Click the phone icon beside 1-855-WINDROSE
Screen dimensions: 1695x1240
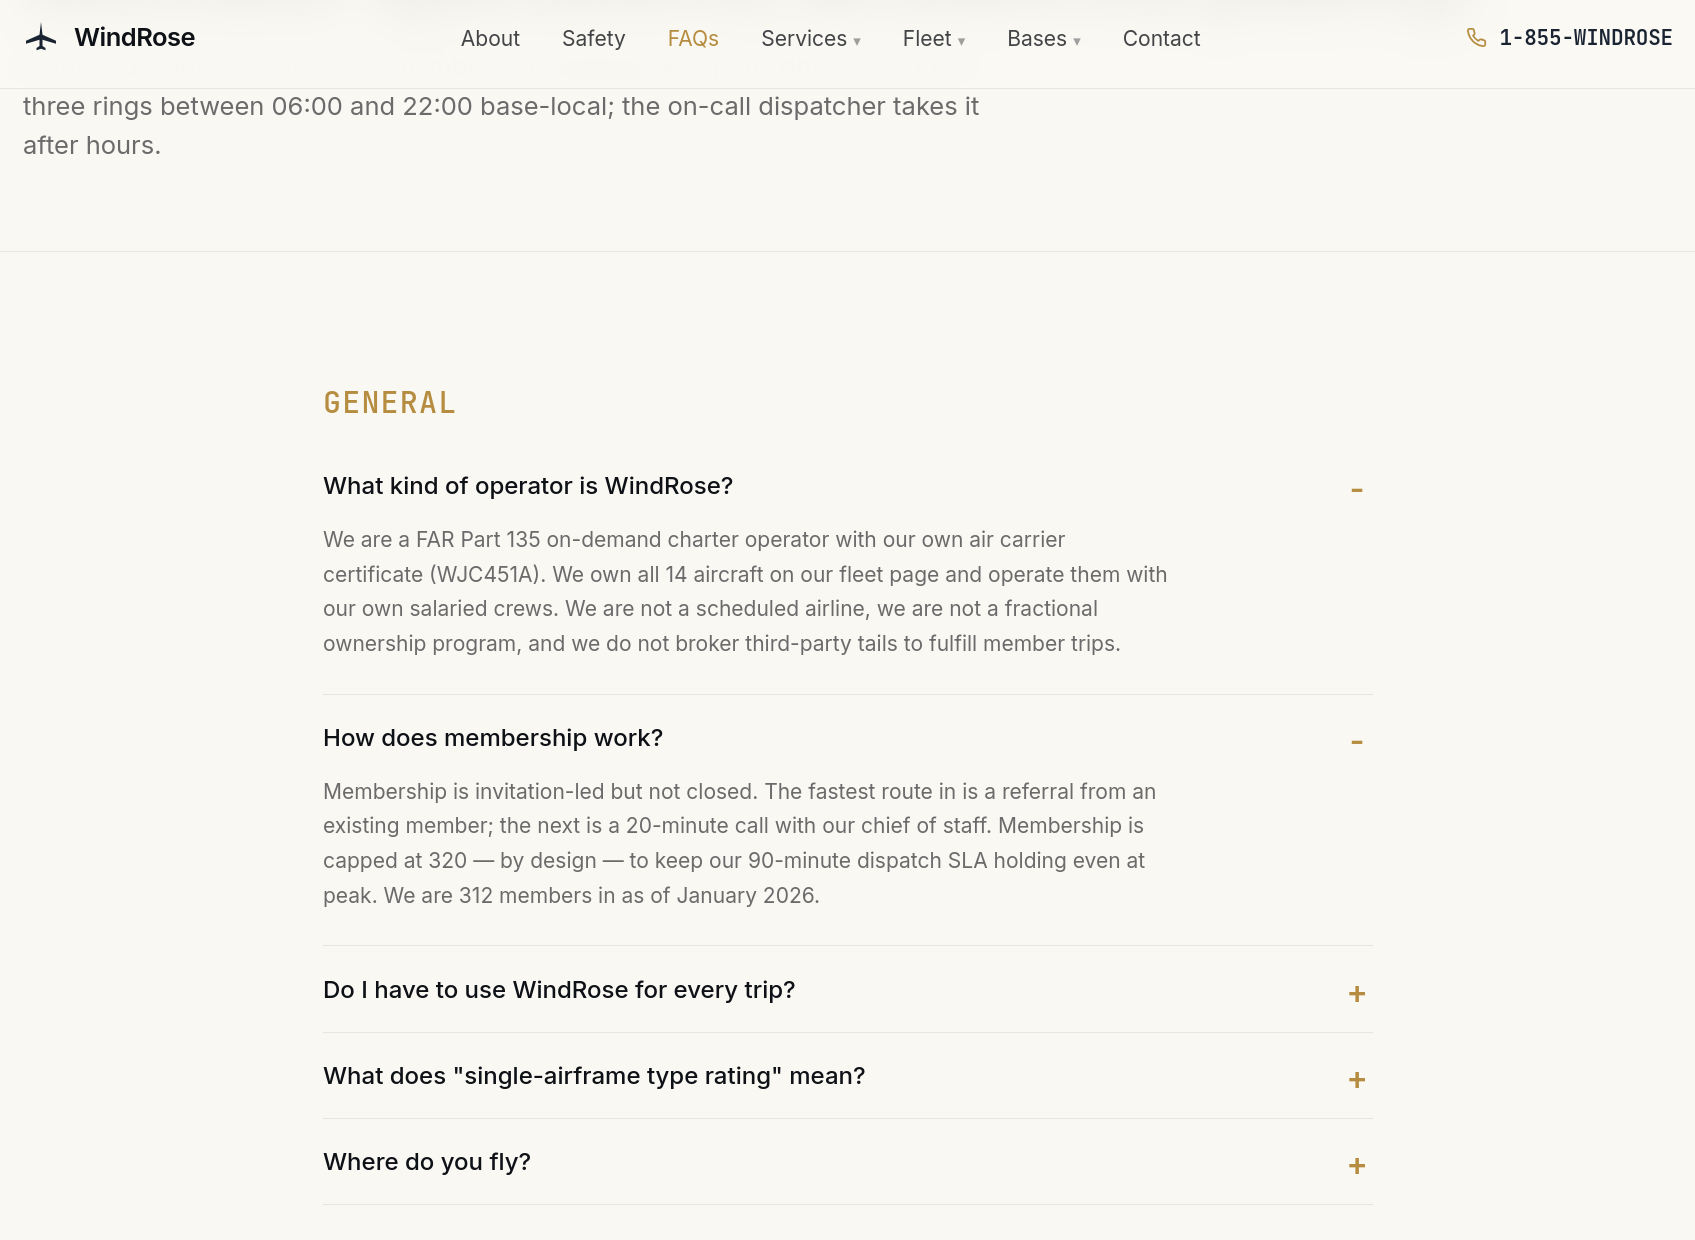click(x=1476, y=38)
